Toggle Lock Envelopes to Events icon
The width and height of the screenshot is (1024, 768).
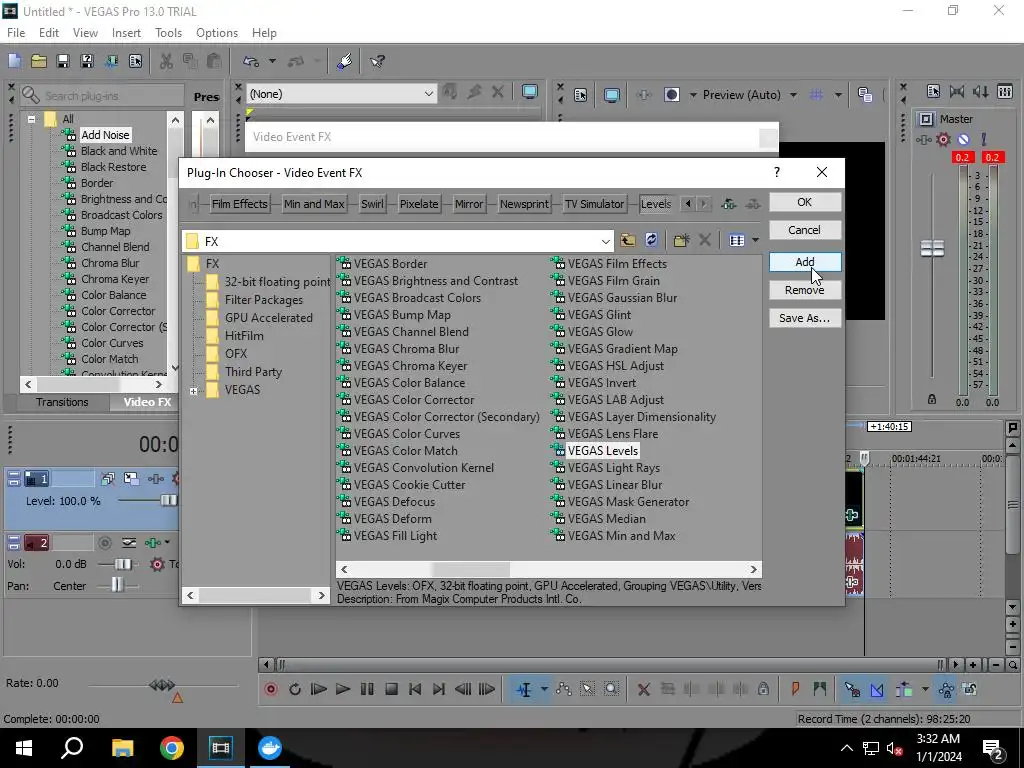coord(946,689)
